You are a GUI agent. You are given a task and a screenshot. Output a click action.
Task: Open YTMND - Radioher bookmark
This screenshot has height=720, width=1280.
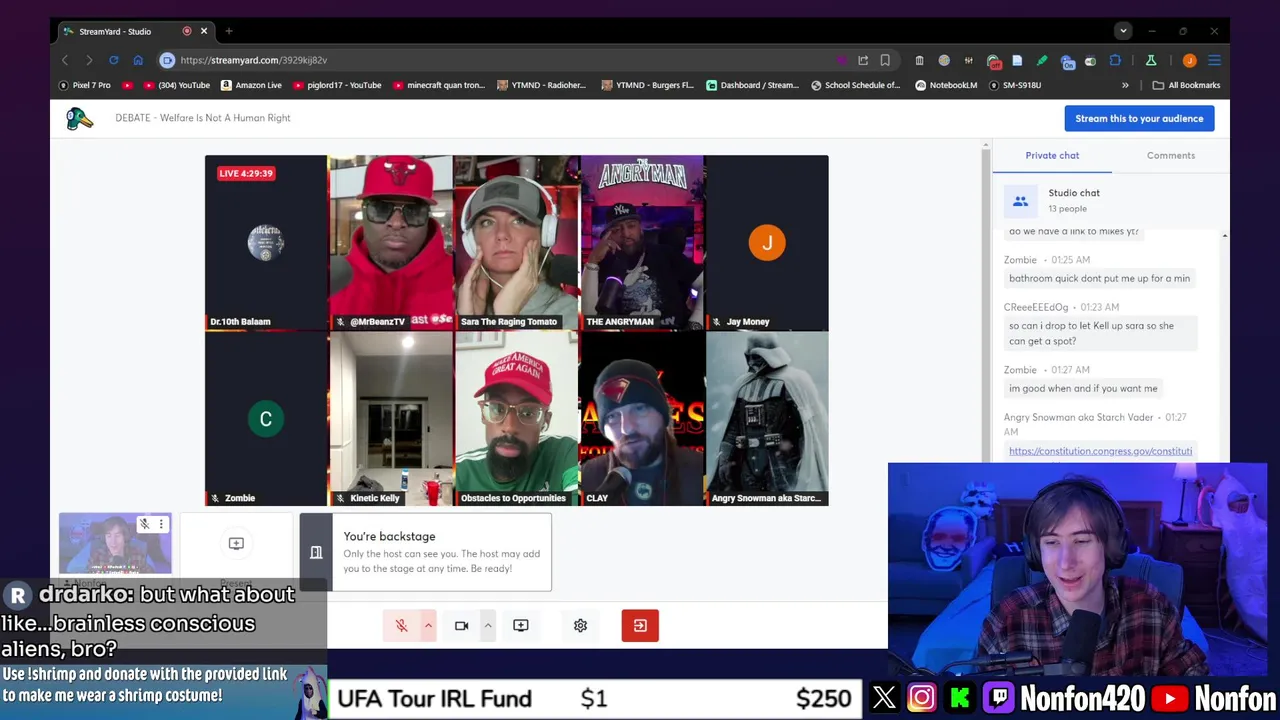pyautogui.click(x=543, y=85)
